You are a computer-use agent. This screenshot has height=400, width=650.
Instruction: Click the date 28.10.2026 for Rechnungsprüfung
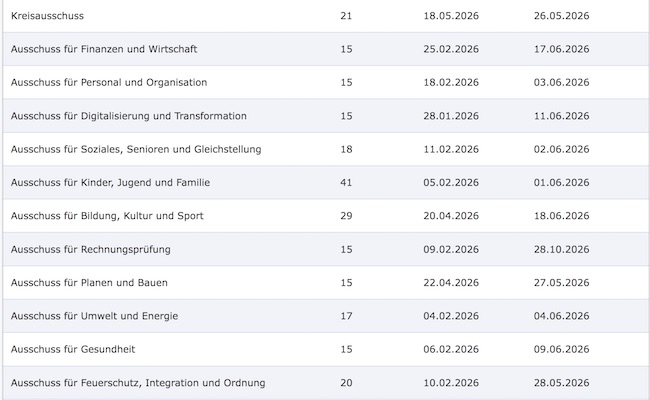tap(561, 249)
